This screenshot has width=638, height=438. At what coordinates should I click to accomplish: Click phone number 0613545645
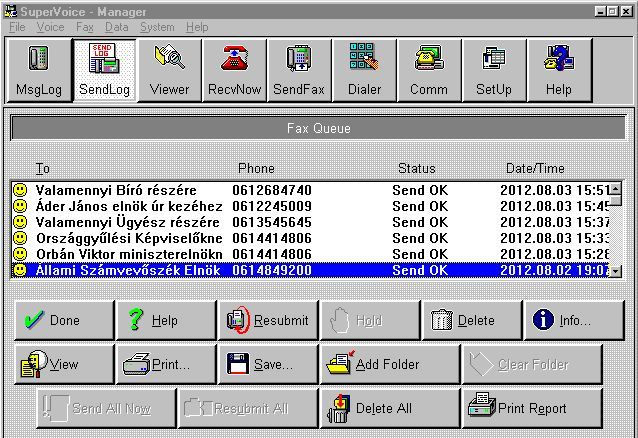(272, 222)
